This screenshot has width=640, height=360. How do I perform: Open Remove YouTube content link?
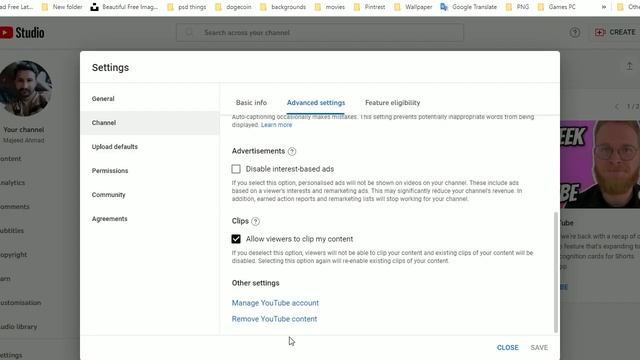pyautogui.click(x=274, y=319)
